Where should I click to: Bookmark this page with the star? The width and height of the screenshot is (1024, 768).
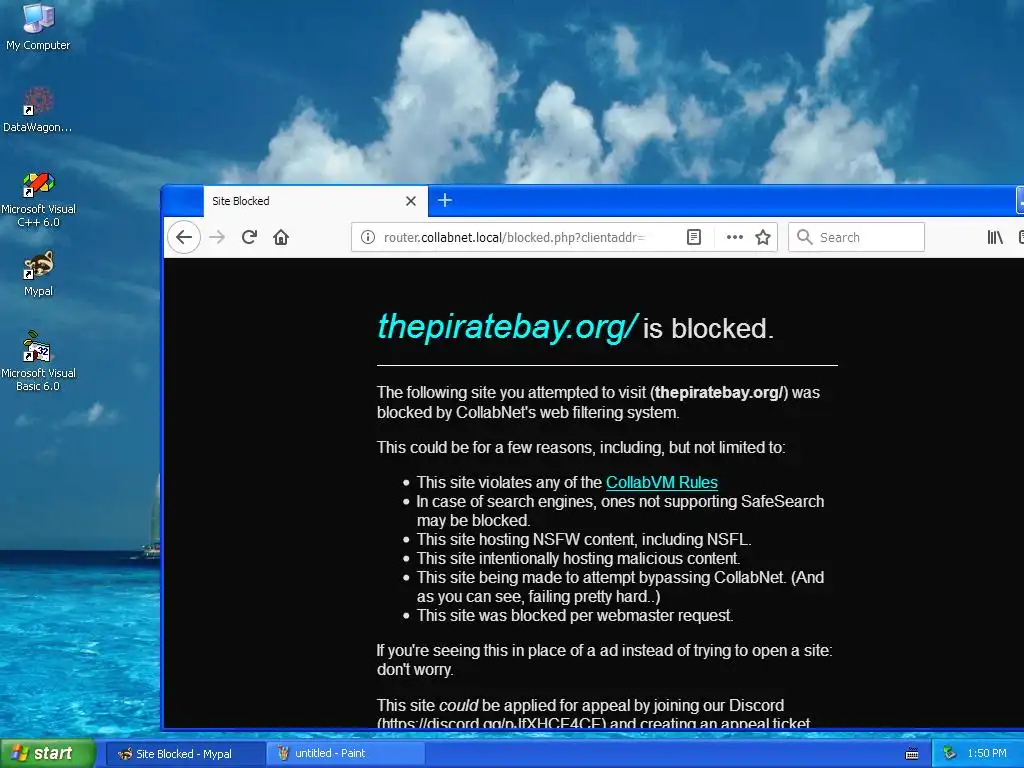pyautogui.click(x=763, y=237)
